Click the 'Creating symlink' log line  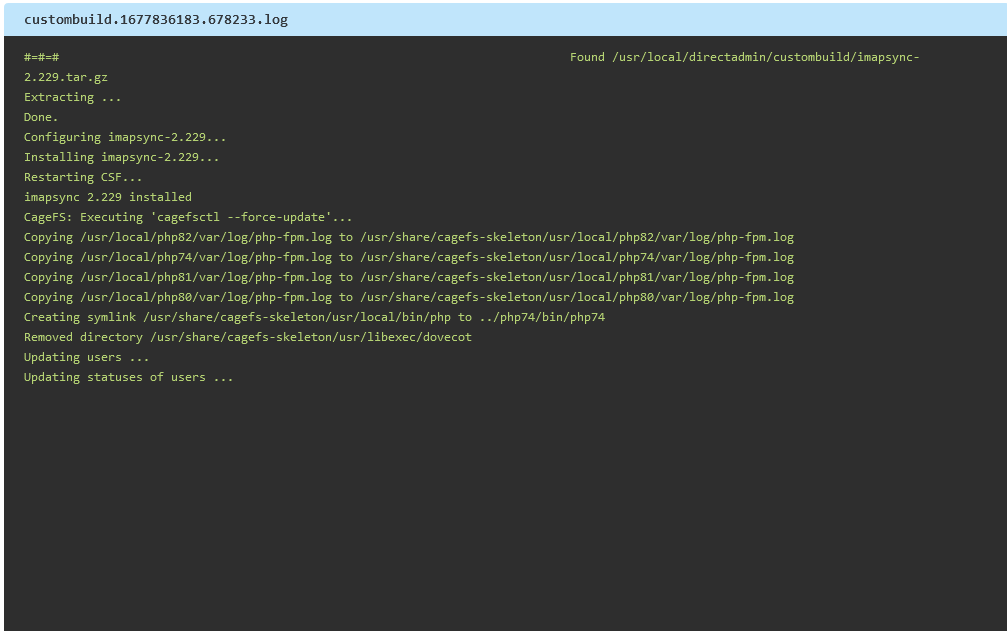point(315,317)
